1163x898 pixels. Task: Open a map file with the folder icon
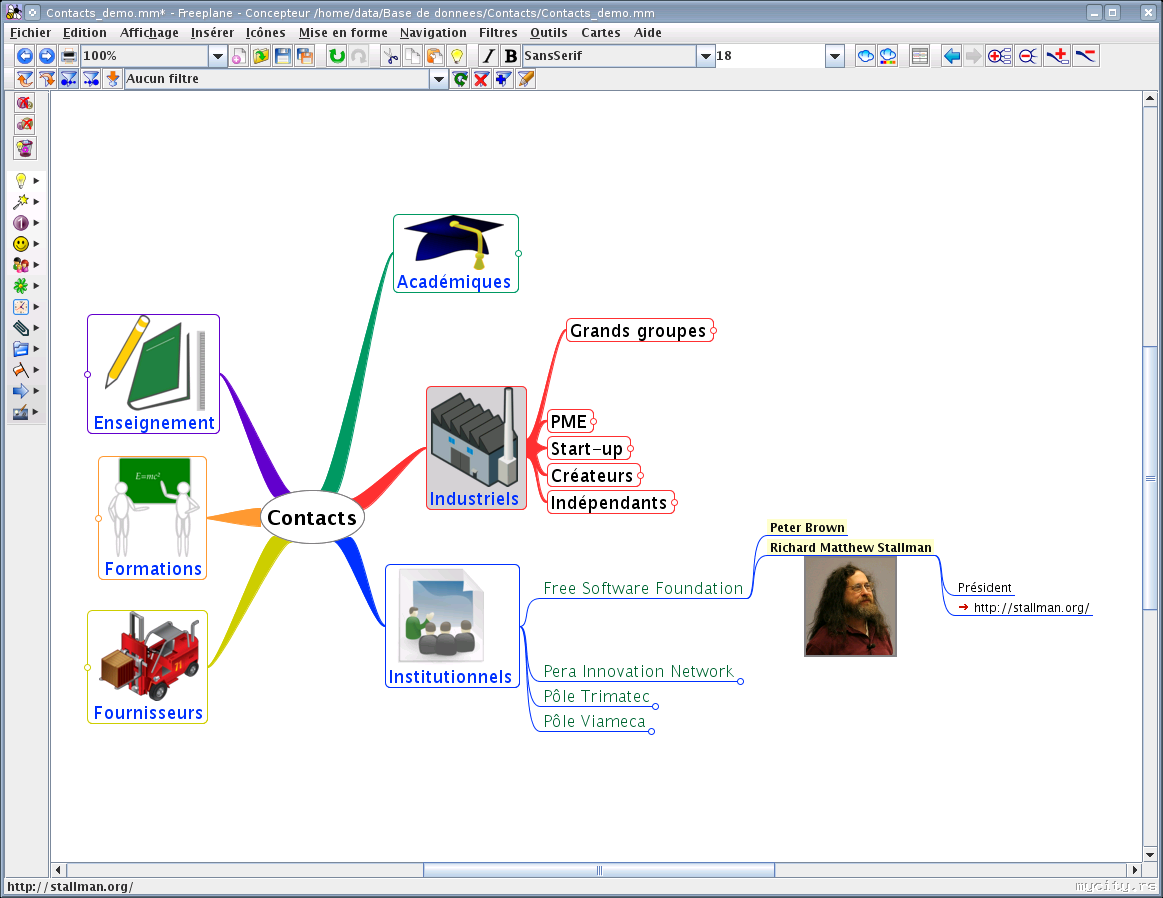click(x=261, y=56)
